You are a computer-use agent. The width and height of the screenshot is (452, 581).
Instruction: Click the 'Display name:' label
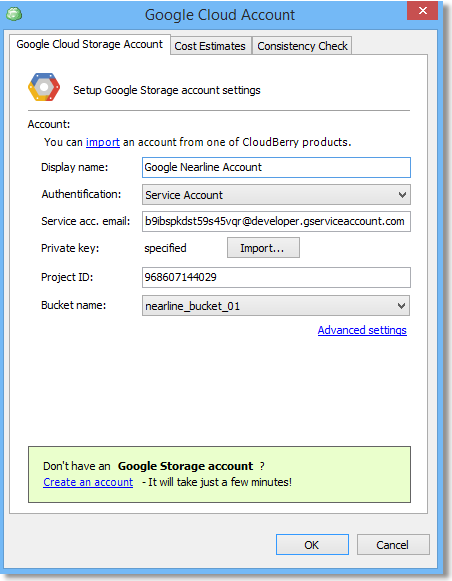tap(74, 167)
